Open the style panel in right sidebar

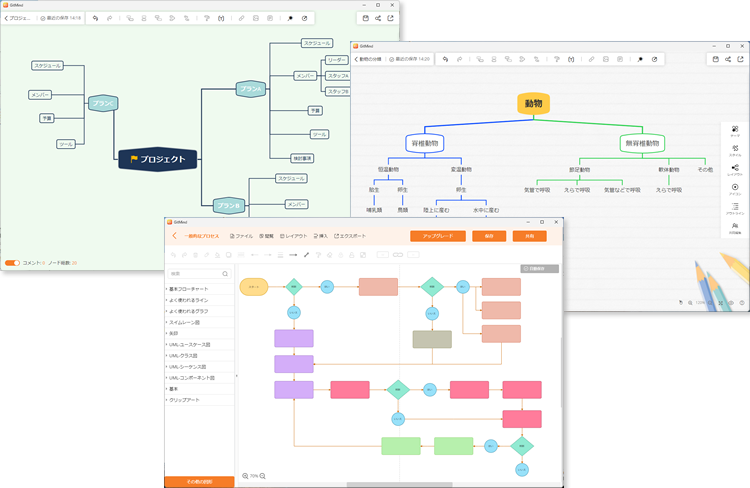point(734,150)
